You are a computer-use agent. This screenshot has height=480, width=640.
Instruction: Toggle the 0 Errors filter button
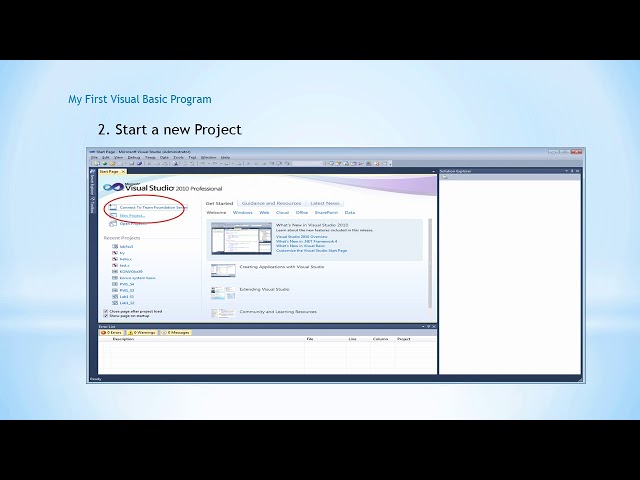click(x=111, y=333)
